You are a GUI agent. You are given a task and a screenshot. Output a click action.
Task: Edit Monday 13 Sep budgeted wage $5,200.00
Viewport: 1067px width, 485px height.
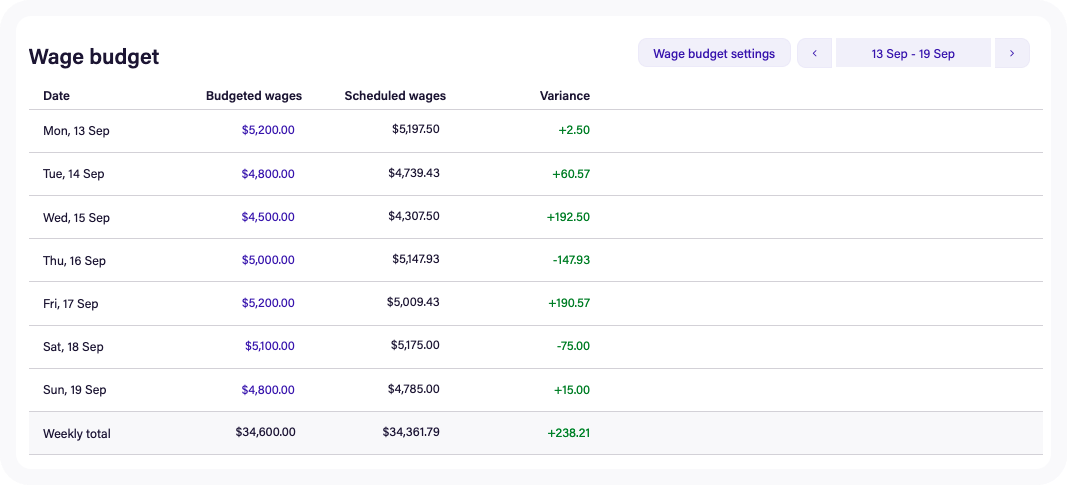[268, 130]
